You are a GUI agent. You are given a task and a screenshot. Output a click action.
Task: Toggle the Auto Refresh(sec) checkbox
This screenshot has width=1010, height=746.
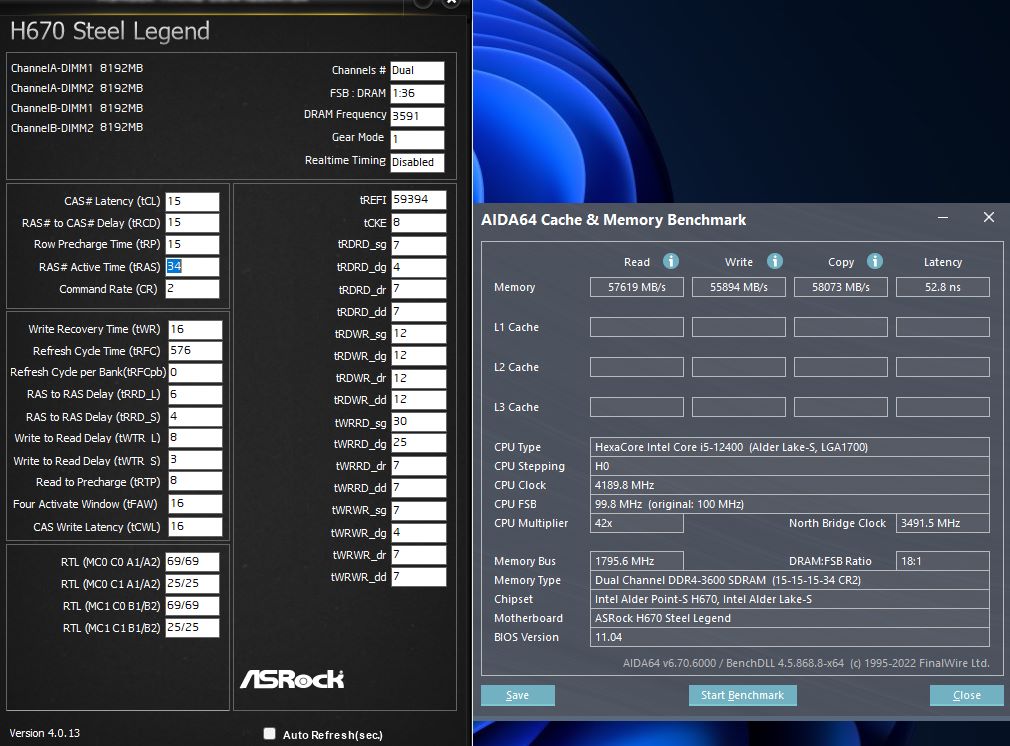point(269,734)
